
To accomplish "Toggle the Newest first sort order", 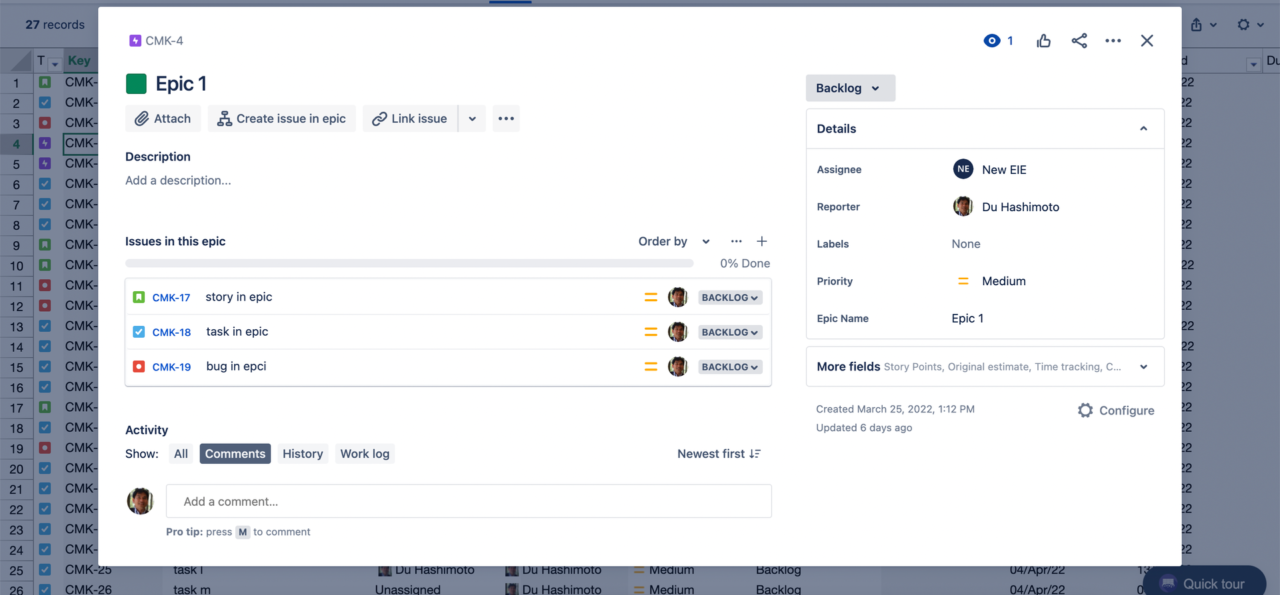I will click(718, 453).
